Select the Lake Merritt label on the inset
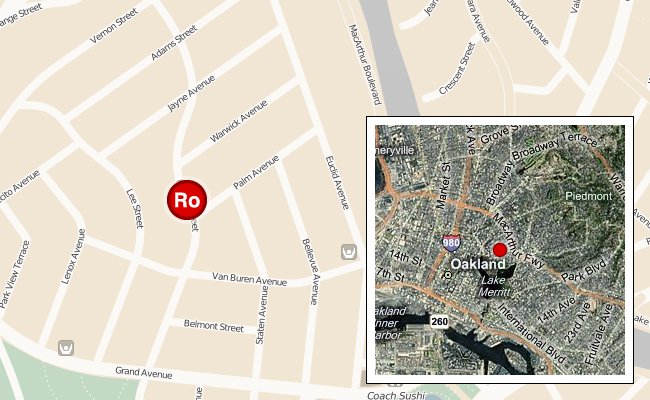The width and height of the screenshot is (650, 400). click(494, 286)
